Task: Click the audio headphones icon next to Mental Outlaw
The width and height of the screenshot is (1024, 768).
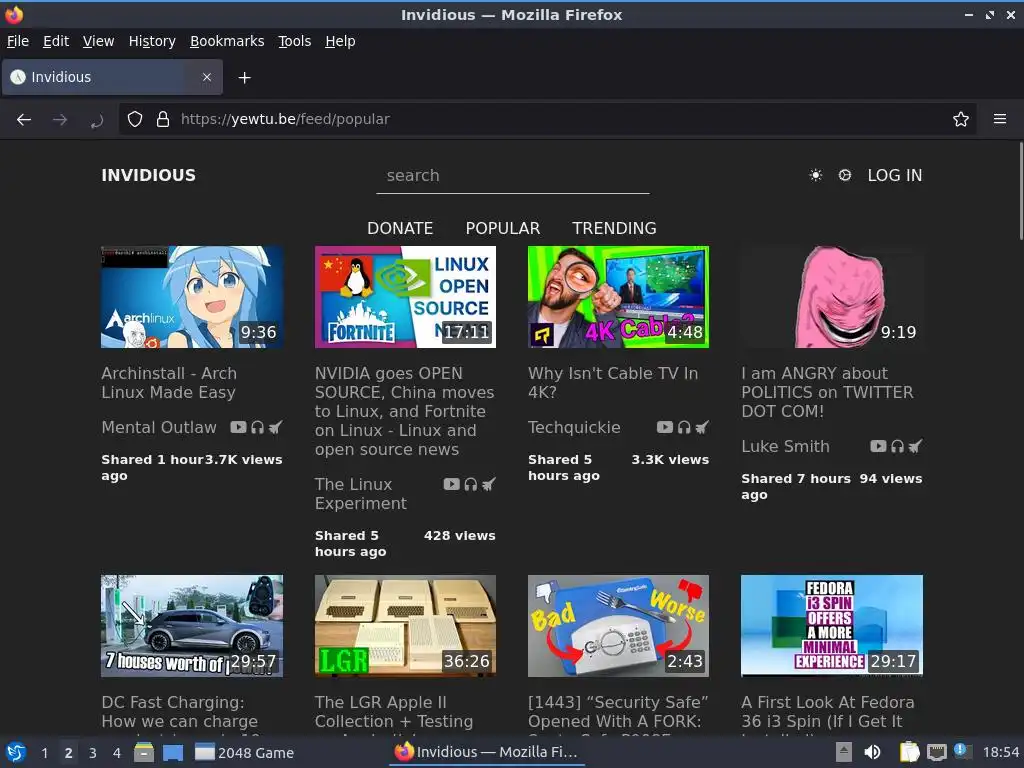Action: pos(257,427)
